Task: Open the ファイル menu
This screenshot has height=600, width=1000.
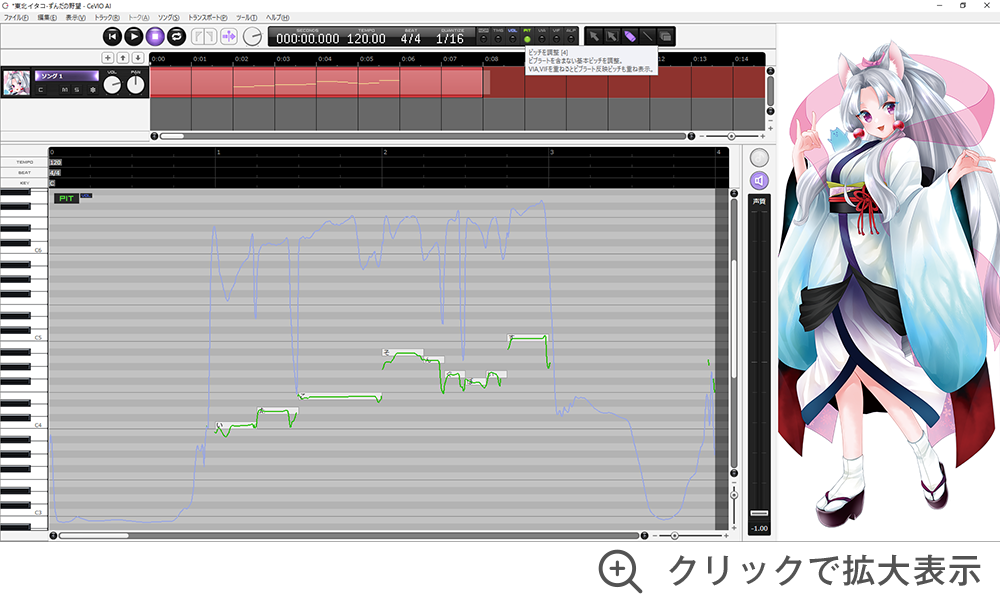Action: point(16,18)
